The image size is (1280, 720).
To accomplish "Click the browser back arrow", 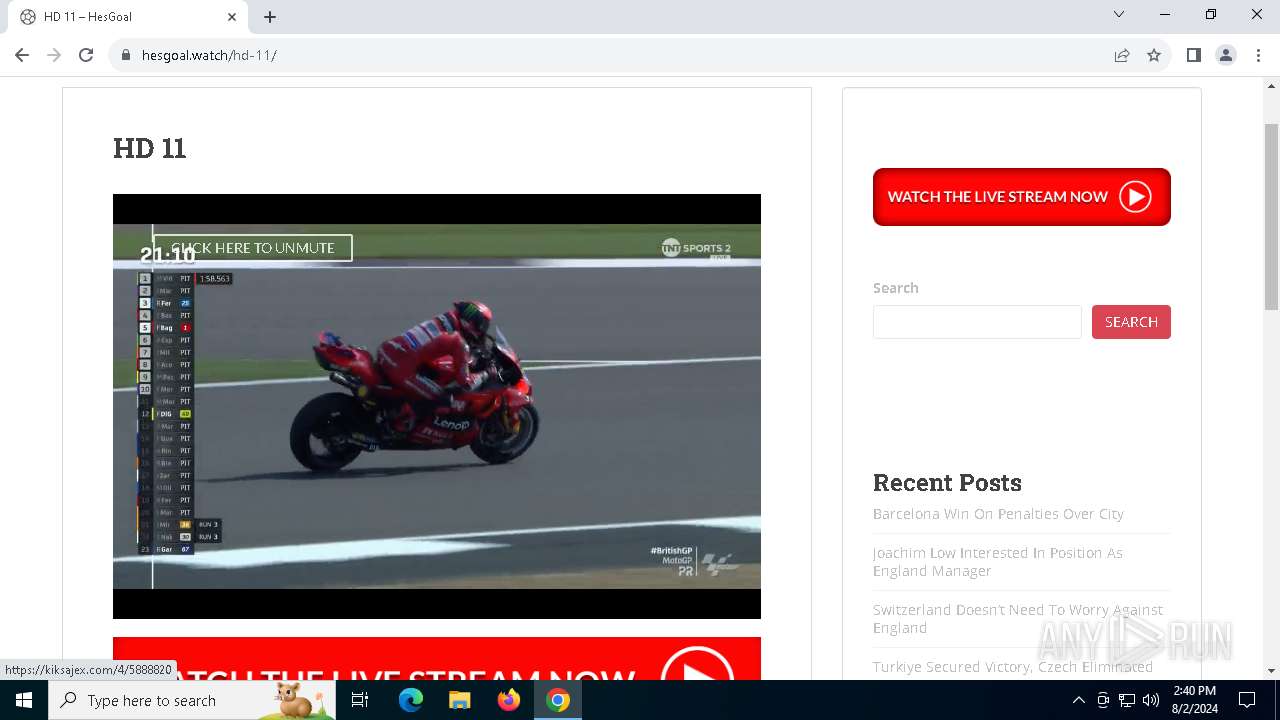I will tap(22, 55).
